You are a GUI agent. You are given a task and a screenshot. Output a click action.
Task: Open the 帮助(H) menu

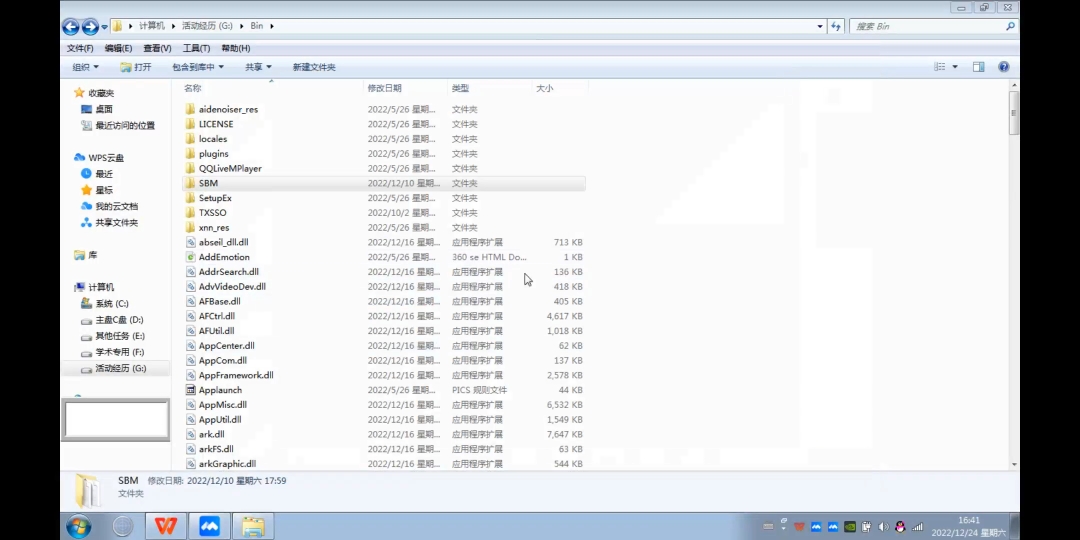pyautogui.click(x=236, y=48)
